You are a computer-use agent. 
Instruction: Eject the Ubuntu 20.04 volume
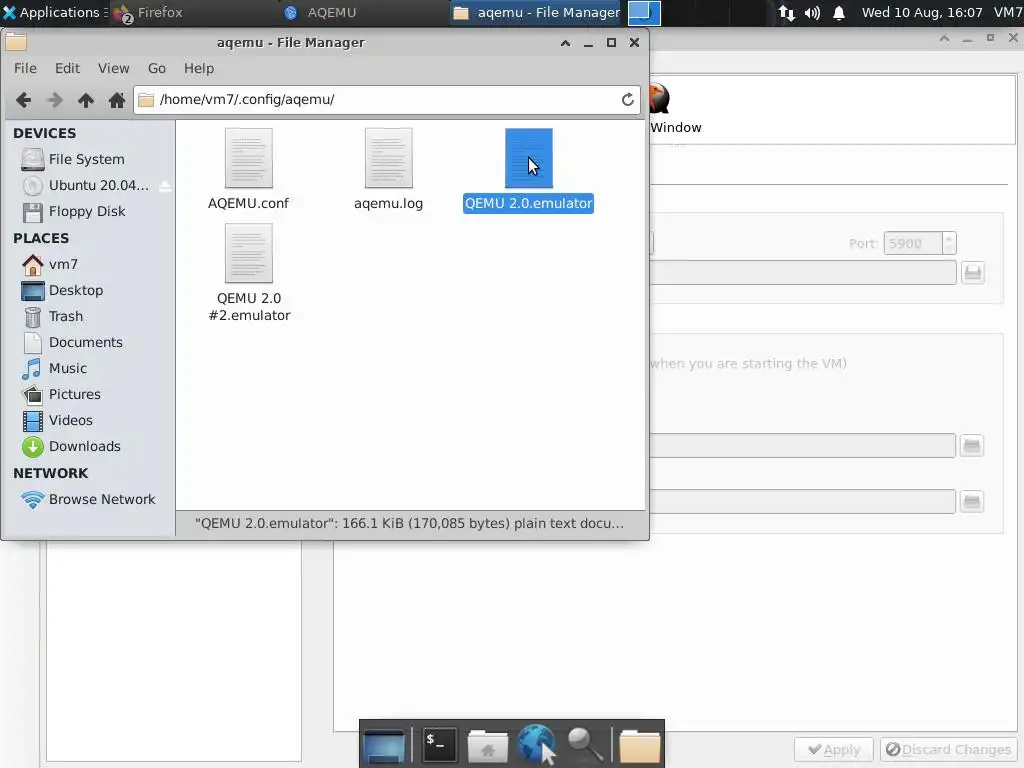pos(165,186)
